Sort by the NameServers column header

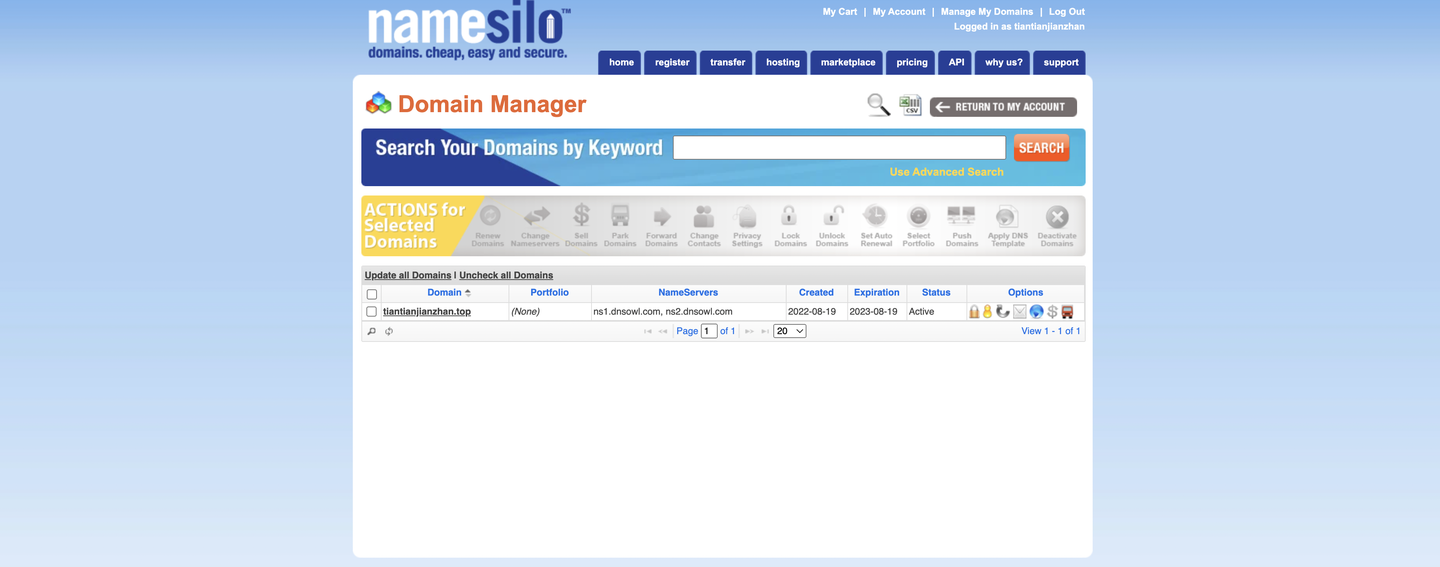688,293
